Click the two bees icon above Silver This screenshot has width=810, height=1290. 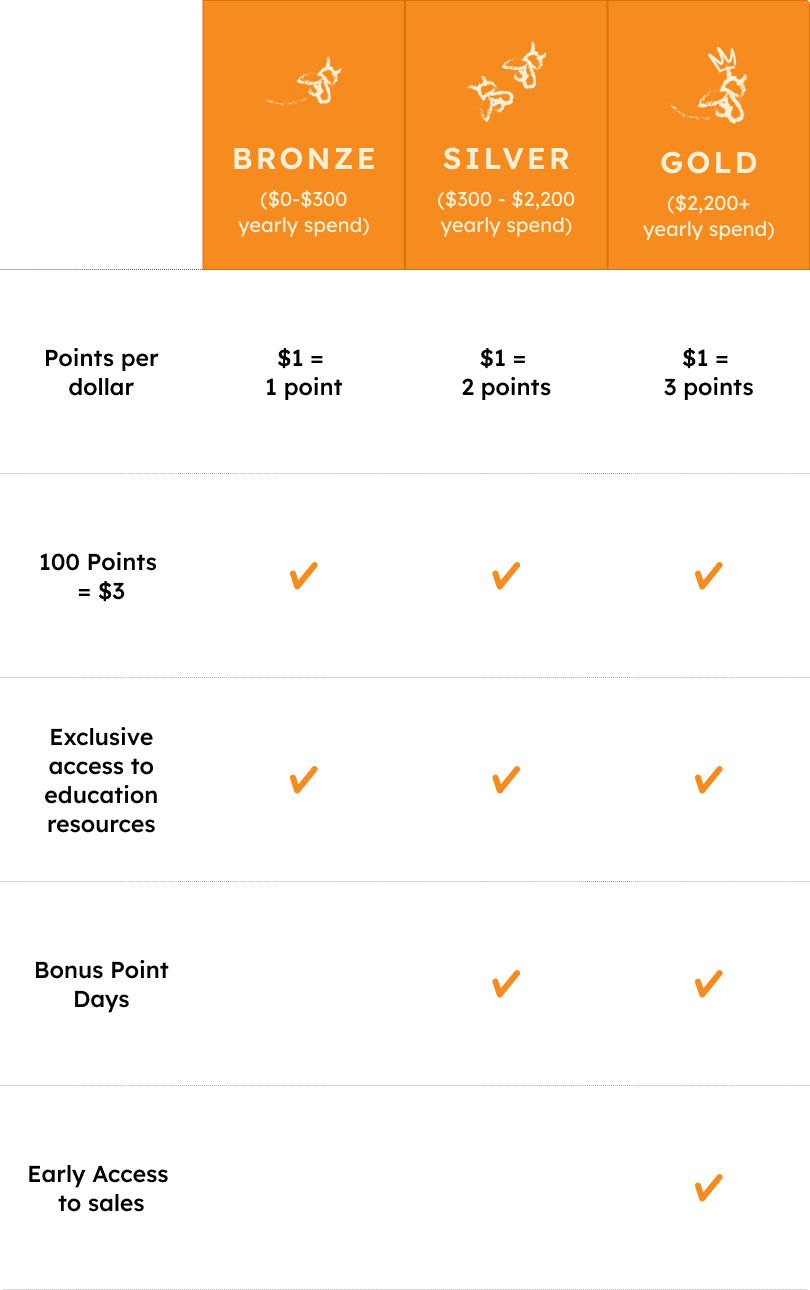(506, 82)
